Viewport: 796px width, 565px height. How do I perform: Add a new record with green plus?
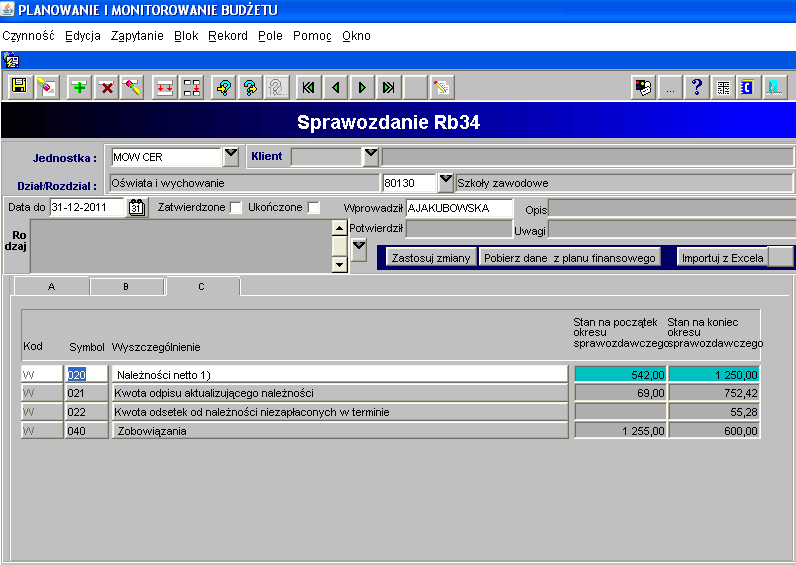point(79,87)
